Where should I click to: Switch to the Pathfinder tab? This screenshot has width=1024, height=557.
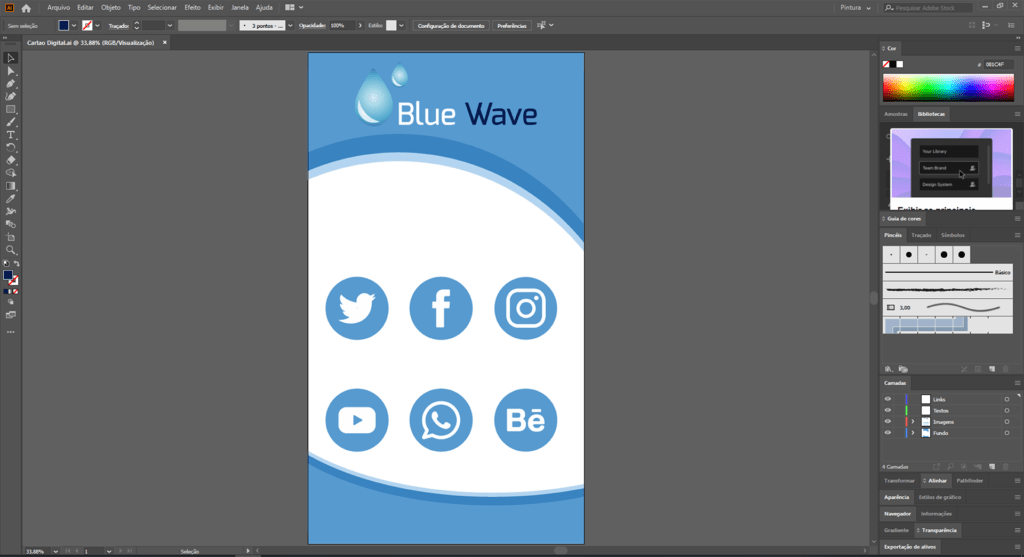(x=969, y=481)
